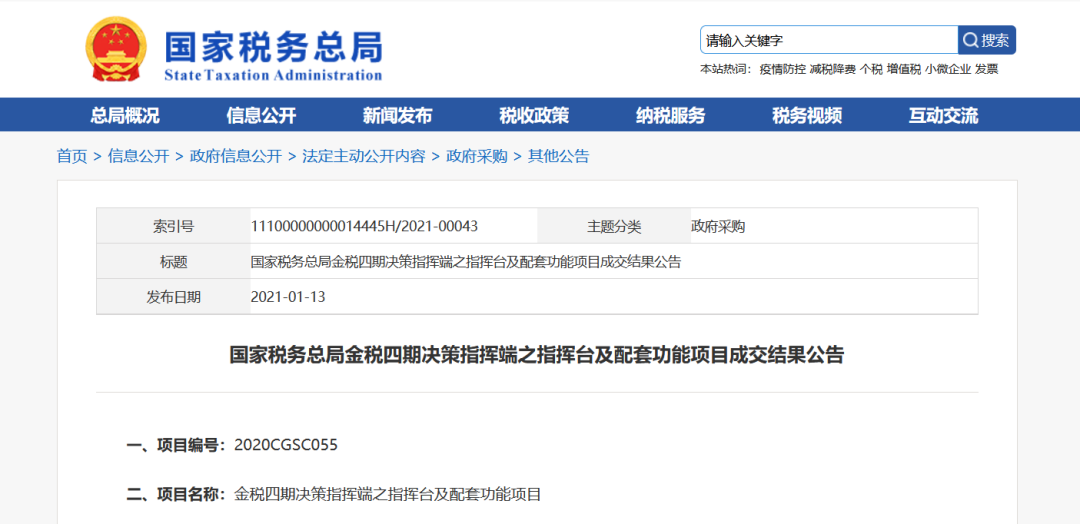Image resolution: width=1080 pixels, height=524 pixels.
Task: Click the national emblem logo
Action: pos(116,49)
